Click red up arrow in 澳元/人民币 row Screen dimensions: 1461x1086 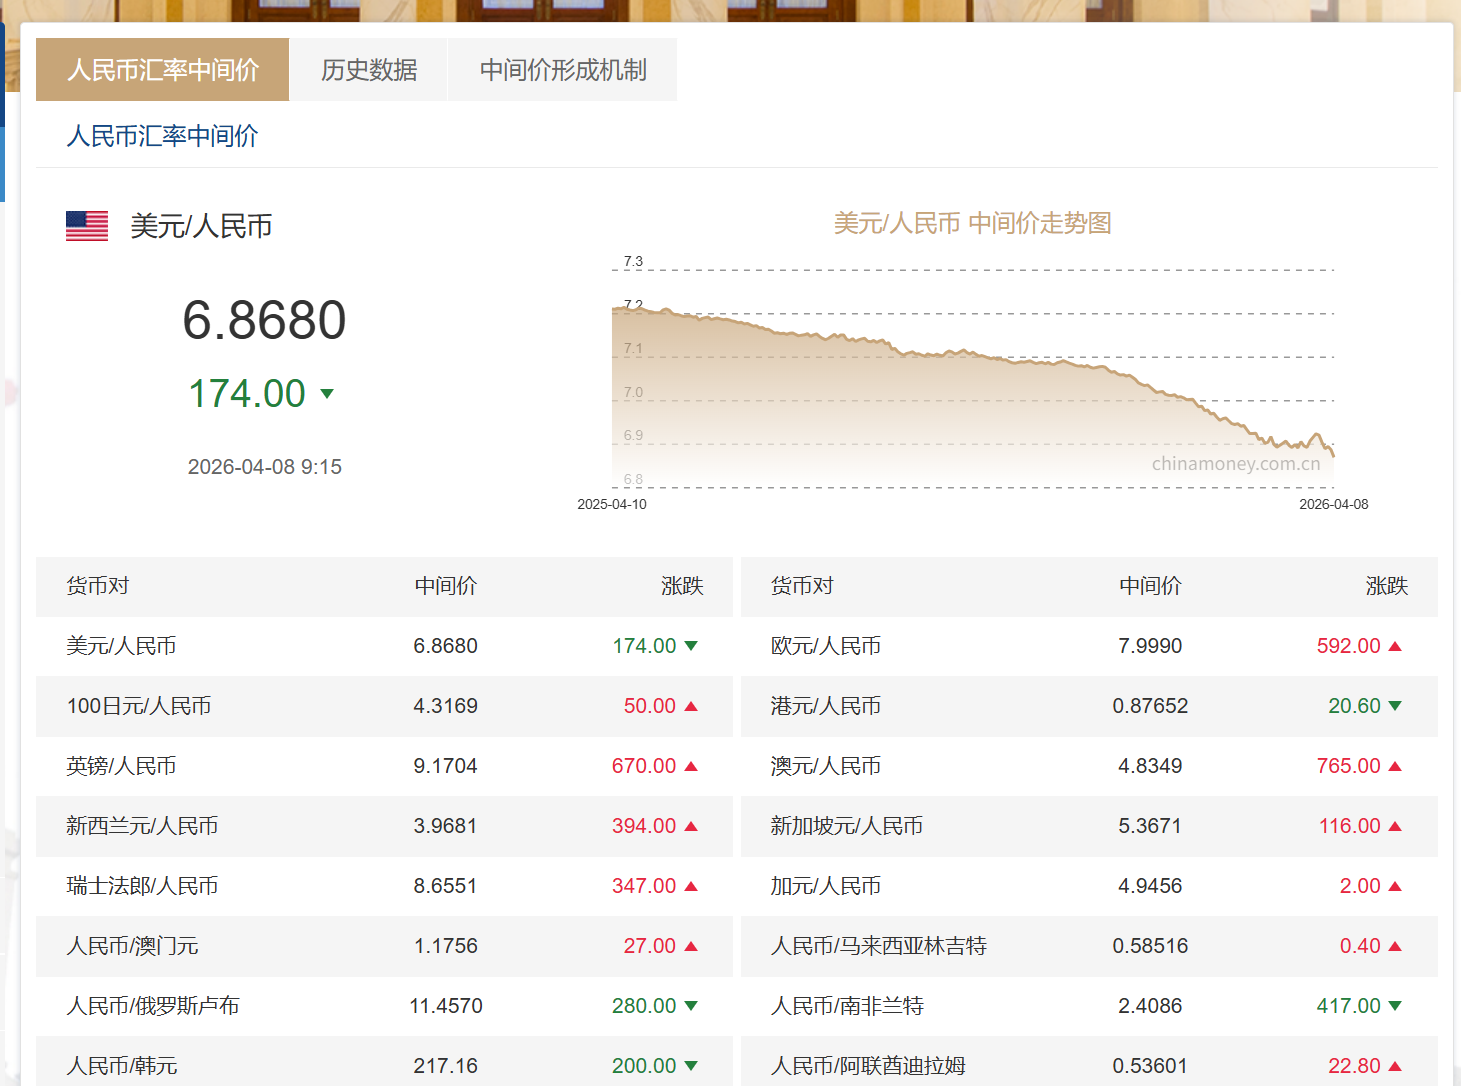(x=1395, y=766)
